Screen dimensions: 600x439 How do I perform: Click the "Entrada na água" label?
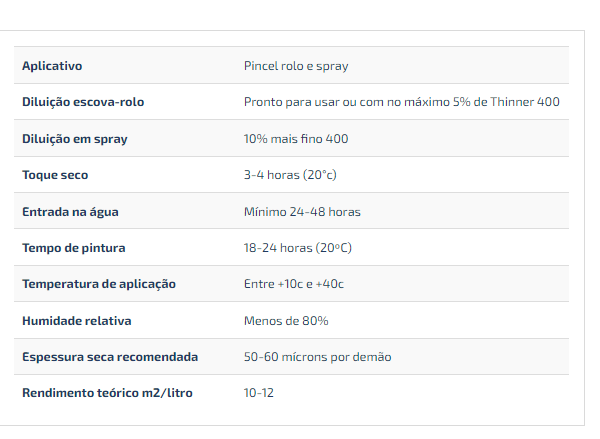click(70, 212)
